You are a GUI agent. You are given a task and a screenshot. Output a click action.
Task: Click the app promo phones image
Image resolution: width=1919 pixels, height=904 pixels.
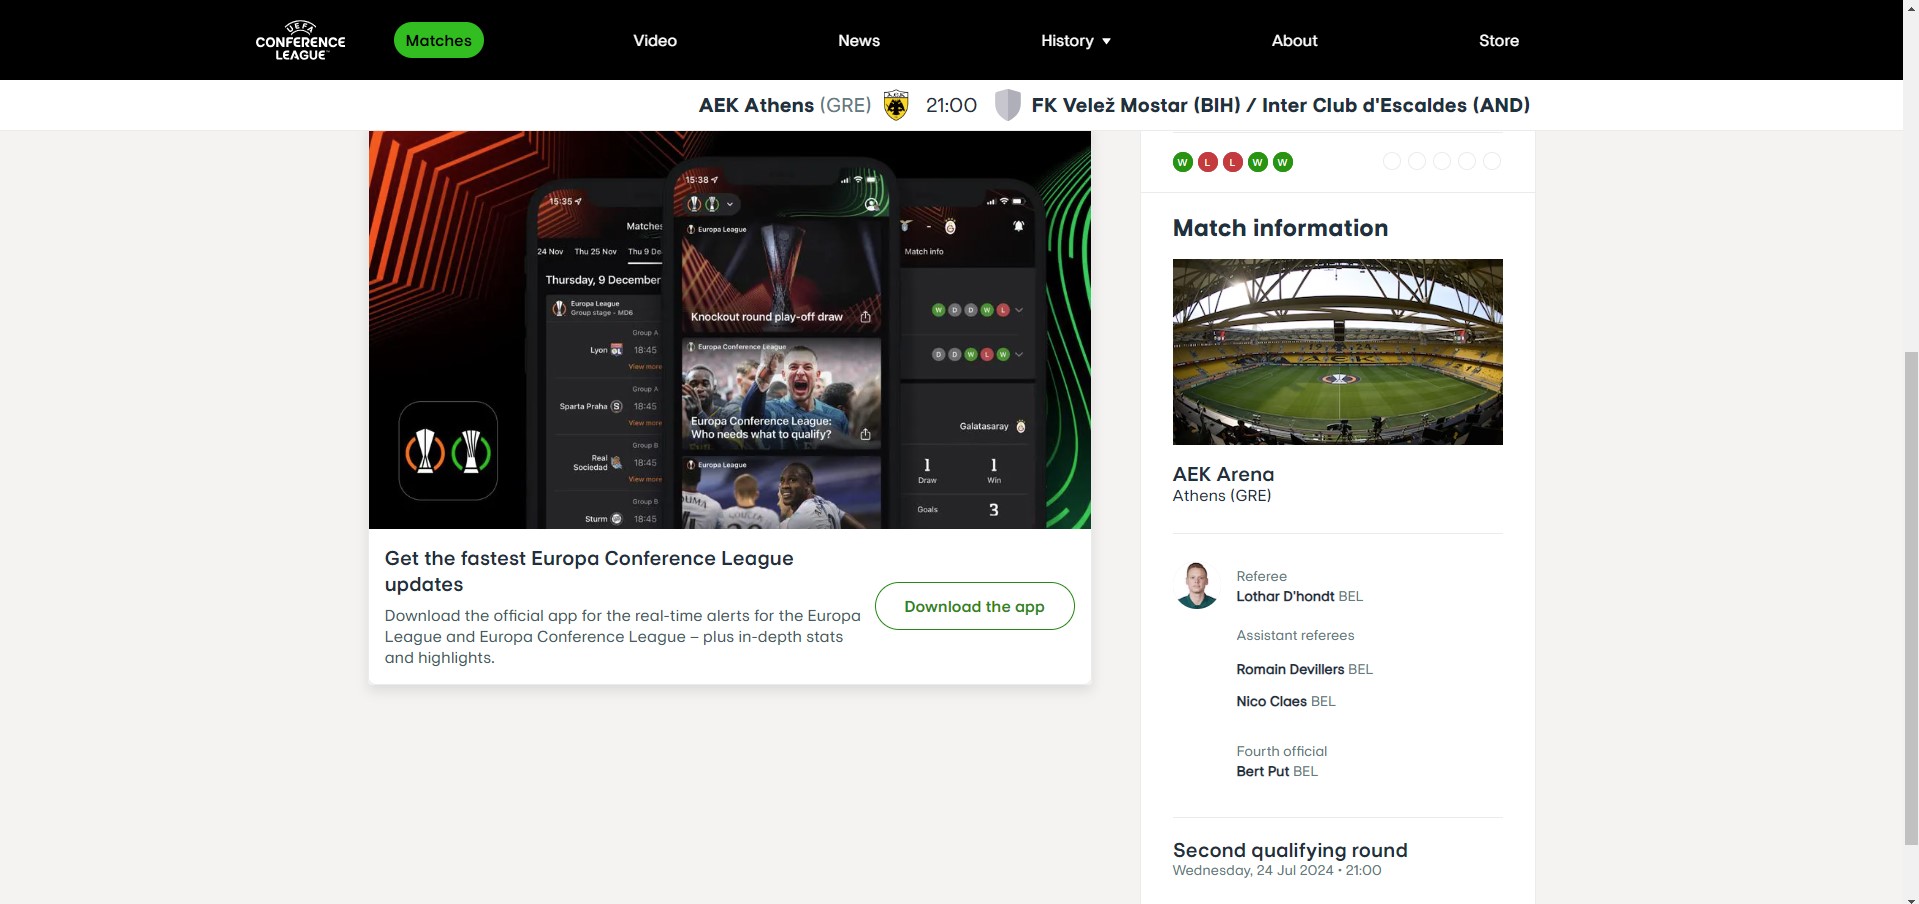coord(730,330)
